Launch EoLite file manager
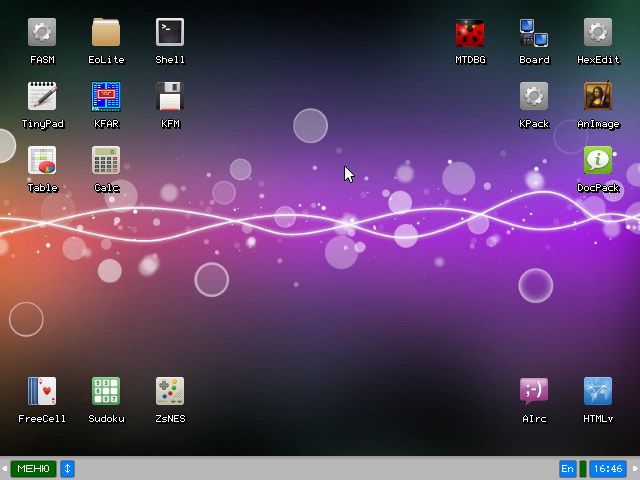Screen dimensions: 640x480 pos(106,33)
